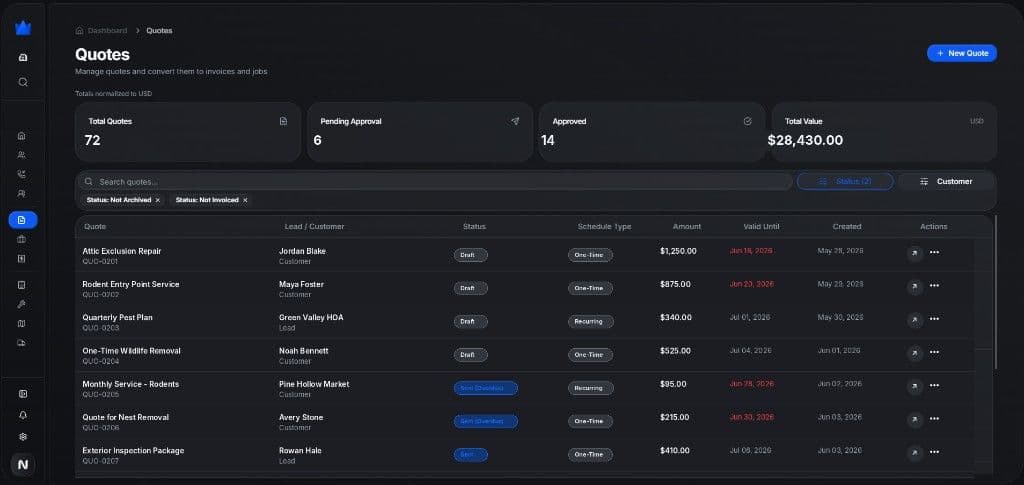Expand more actions for Quote for Nest Removal
Viewport: 1024px width, 485px height.
[x=935, y=419]
